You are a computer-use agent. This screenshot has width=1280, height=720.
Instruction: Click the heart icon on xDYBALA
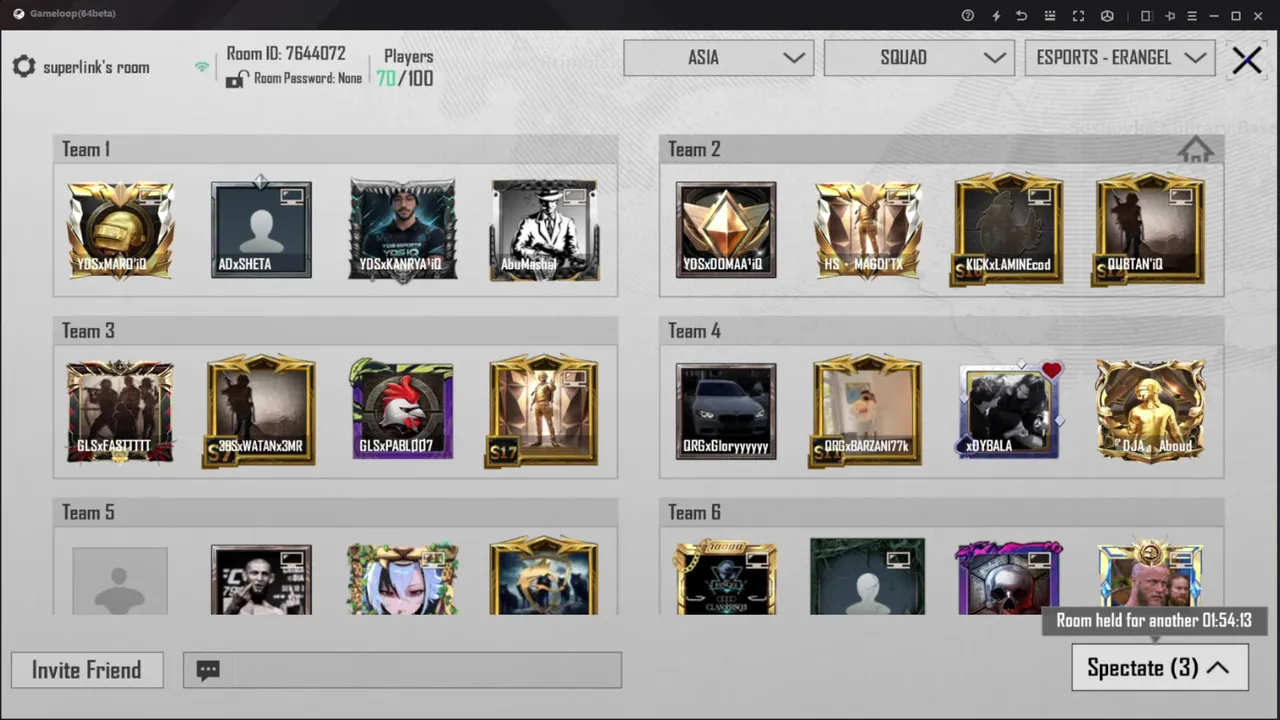tap(1051, 371)
